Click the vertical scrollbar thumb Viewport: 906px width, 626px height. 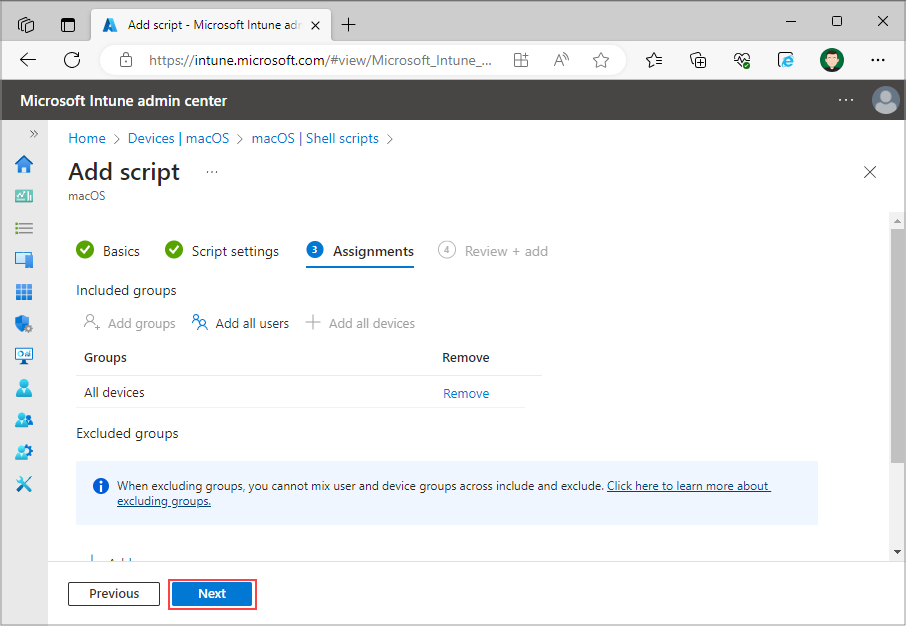[x=897, y=346]
